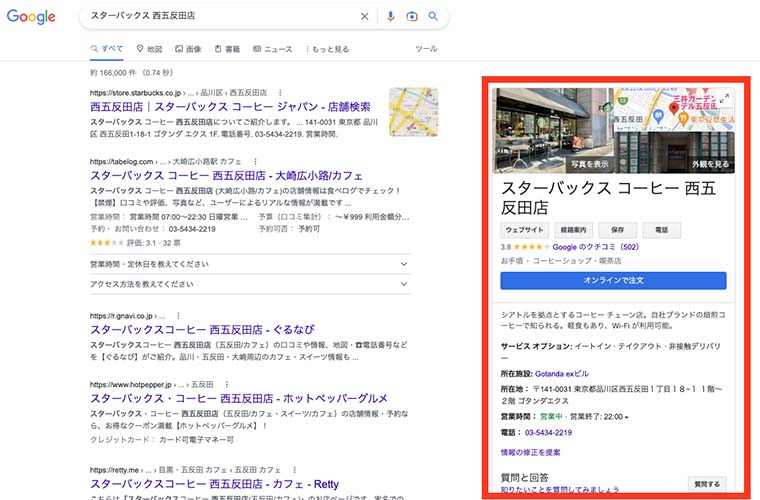Click the 経路案内 button
The width and height of the screenshot is (760, 500).
[x=573, y=230]
